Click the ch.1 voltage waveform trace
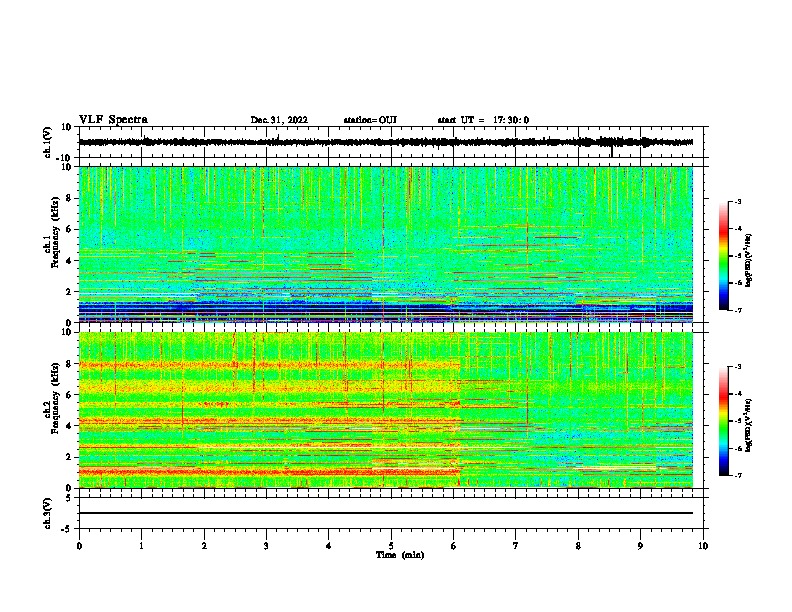 coord(386,142)
